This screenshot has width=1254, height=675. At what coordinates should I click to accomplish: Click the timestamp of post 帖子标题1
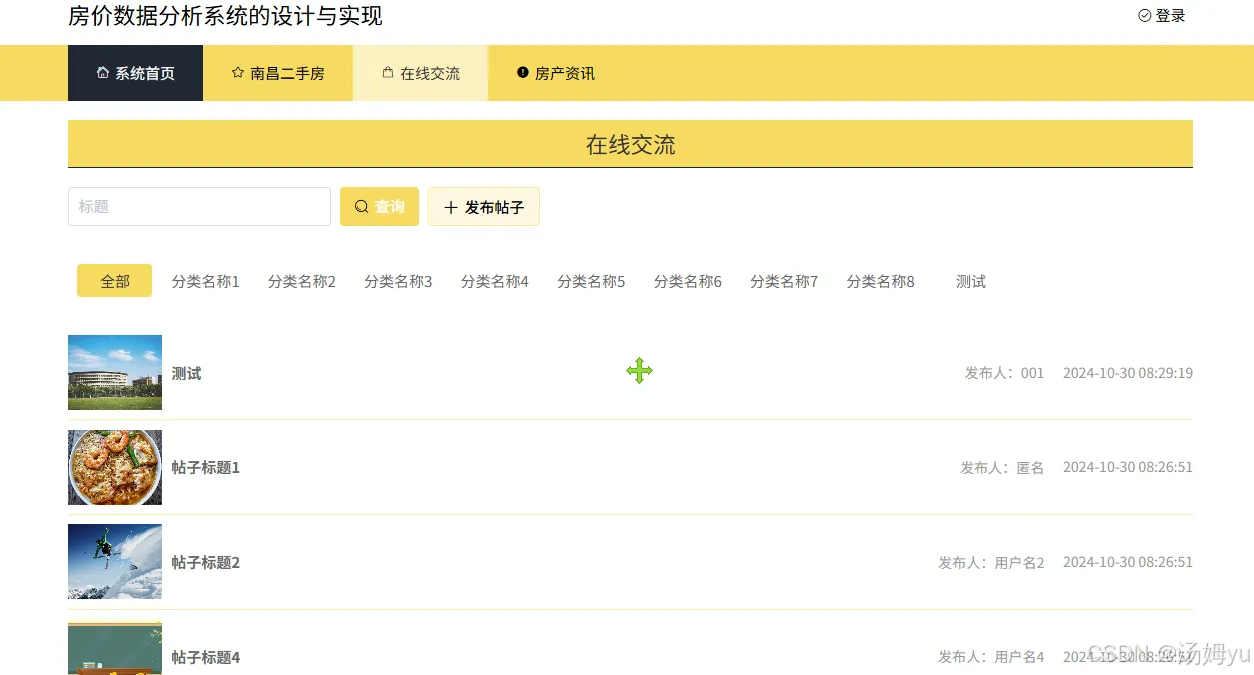[1128, 467]
